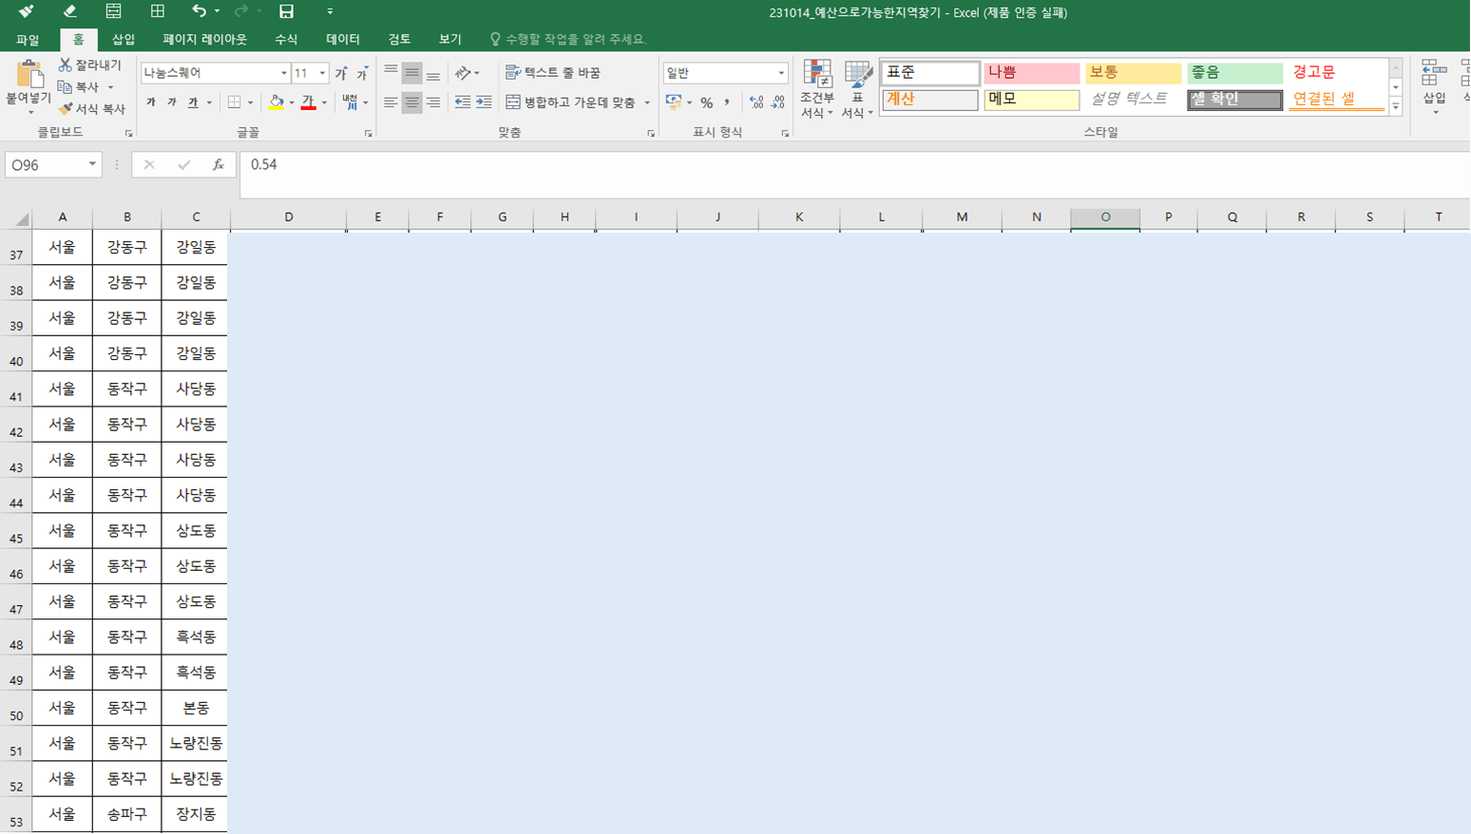Toggle center horizontal alignment
The image size is (1471, 834).
click(x=412, y=102)
